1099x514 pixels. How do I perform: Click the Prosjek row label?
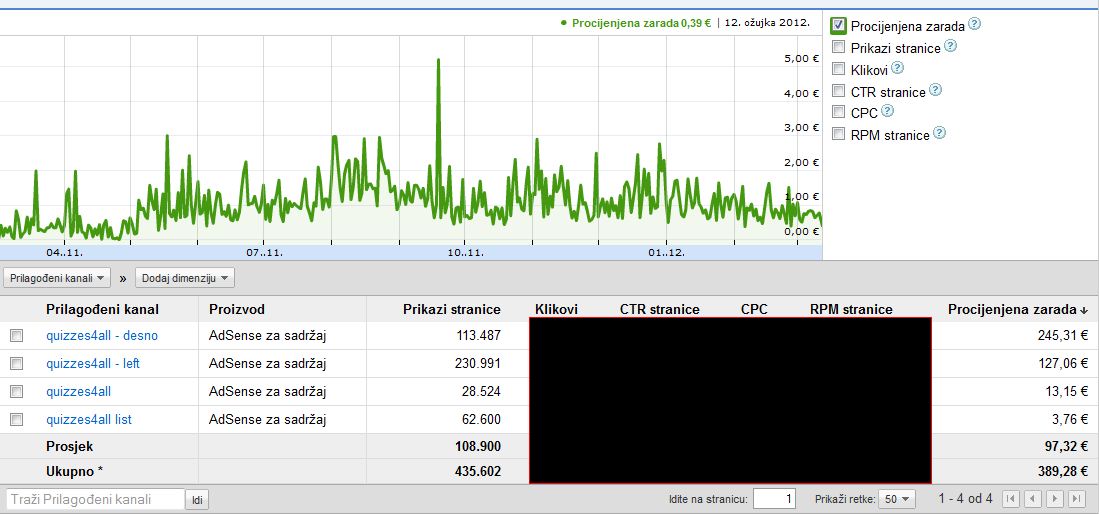tap(69, 447)
